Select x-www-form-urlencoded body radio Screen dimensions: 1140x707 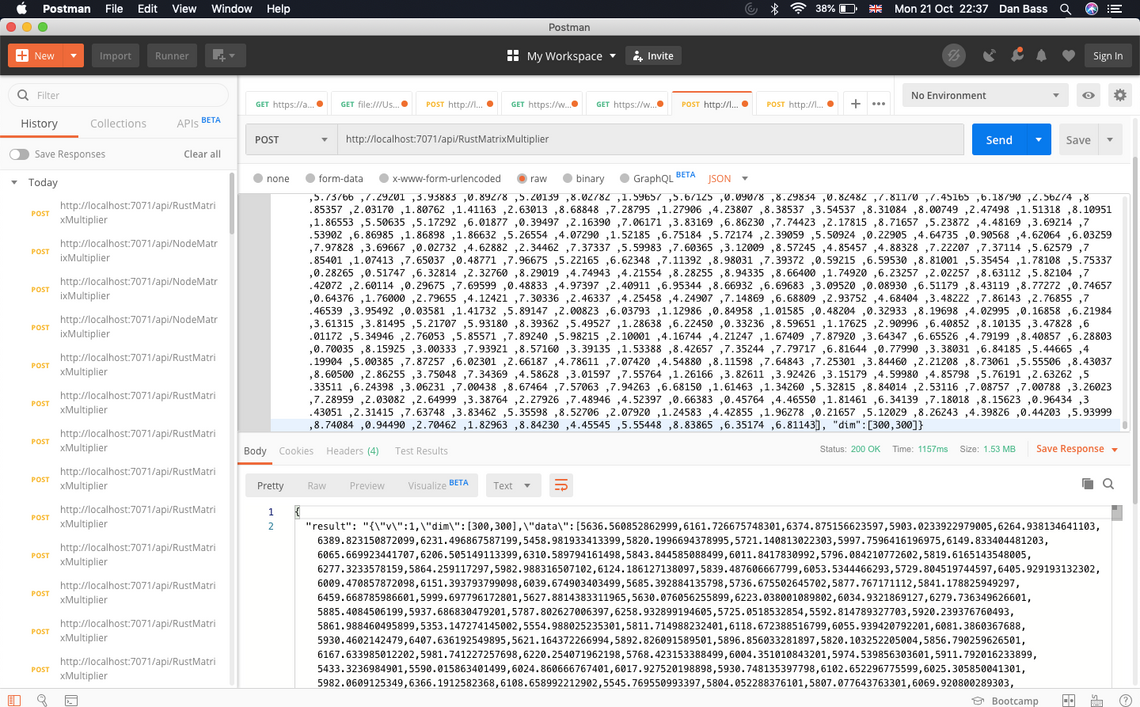384,178
